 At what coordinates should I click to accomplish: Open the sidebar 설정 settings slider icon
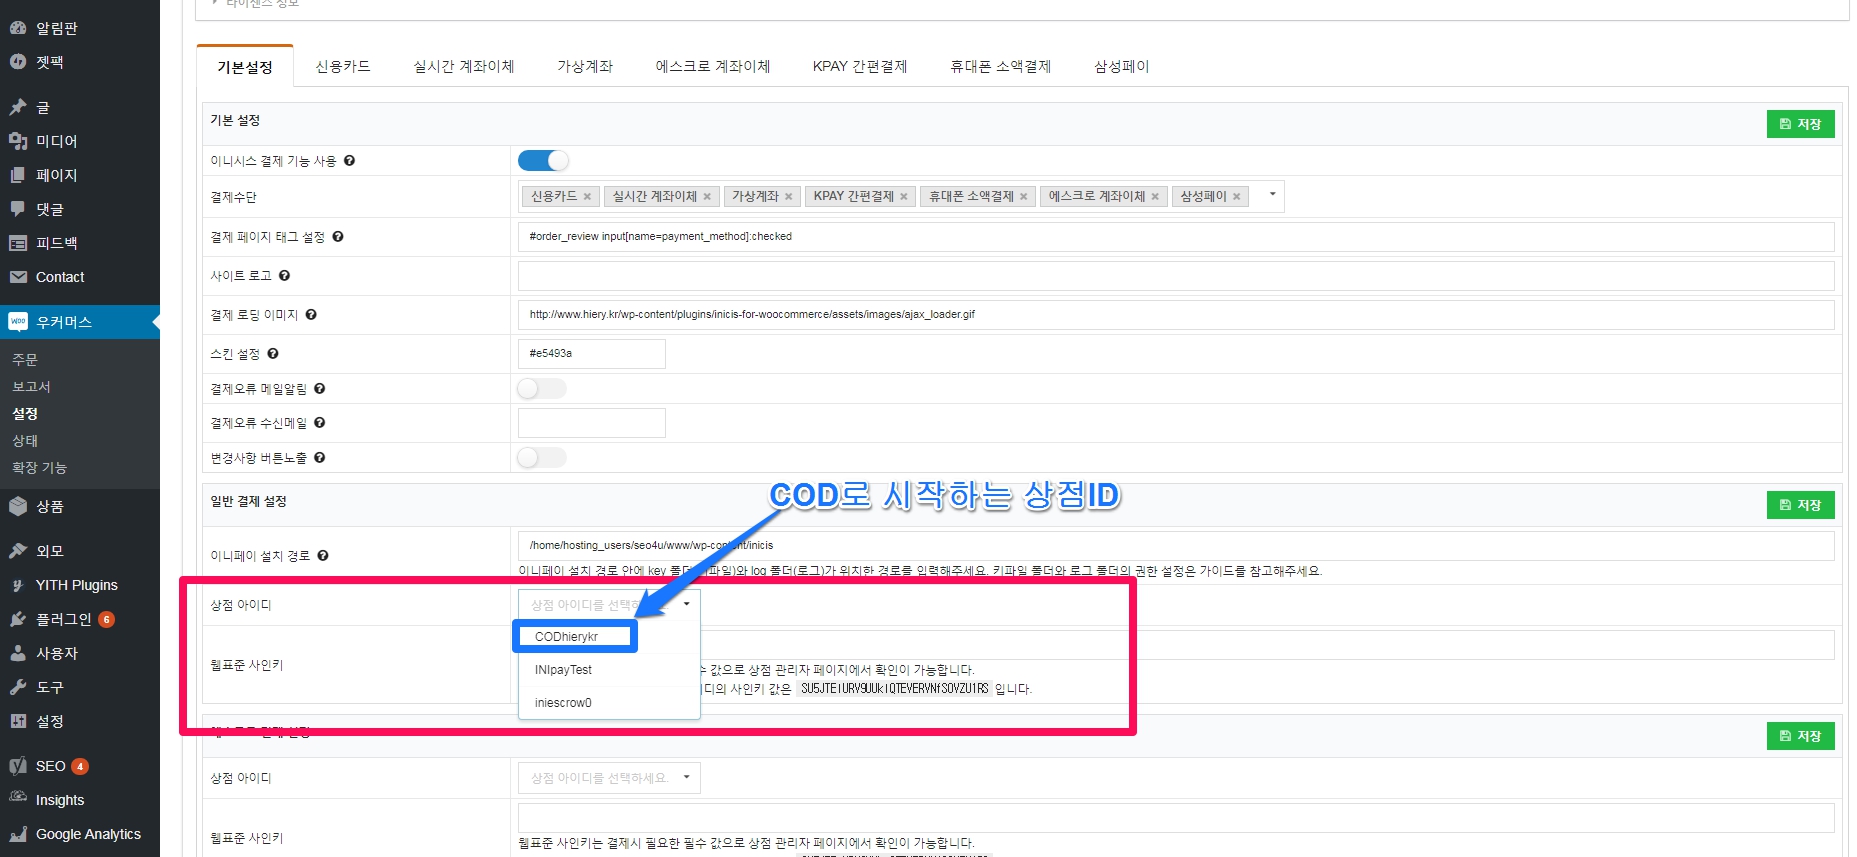point(18,721)
